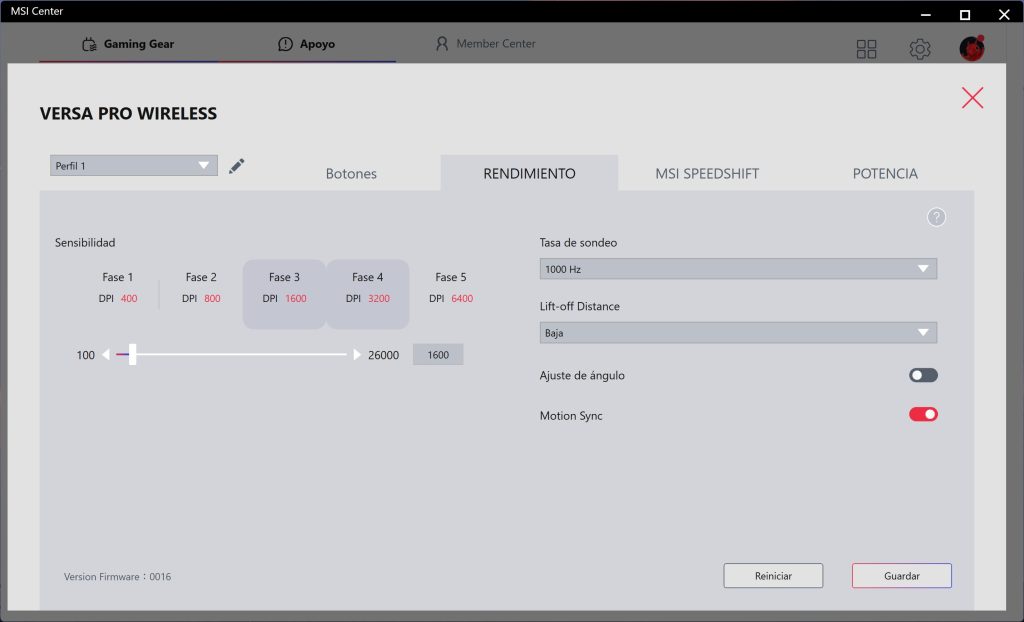Open the Apoyo support tab
1024x622 pixels.
pos(306,44)
